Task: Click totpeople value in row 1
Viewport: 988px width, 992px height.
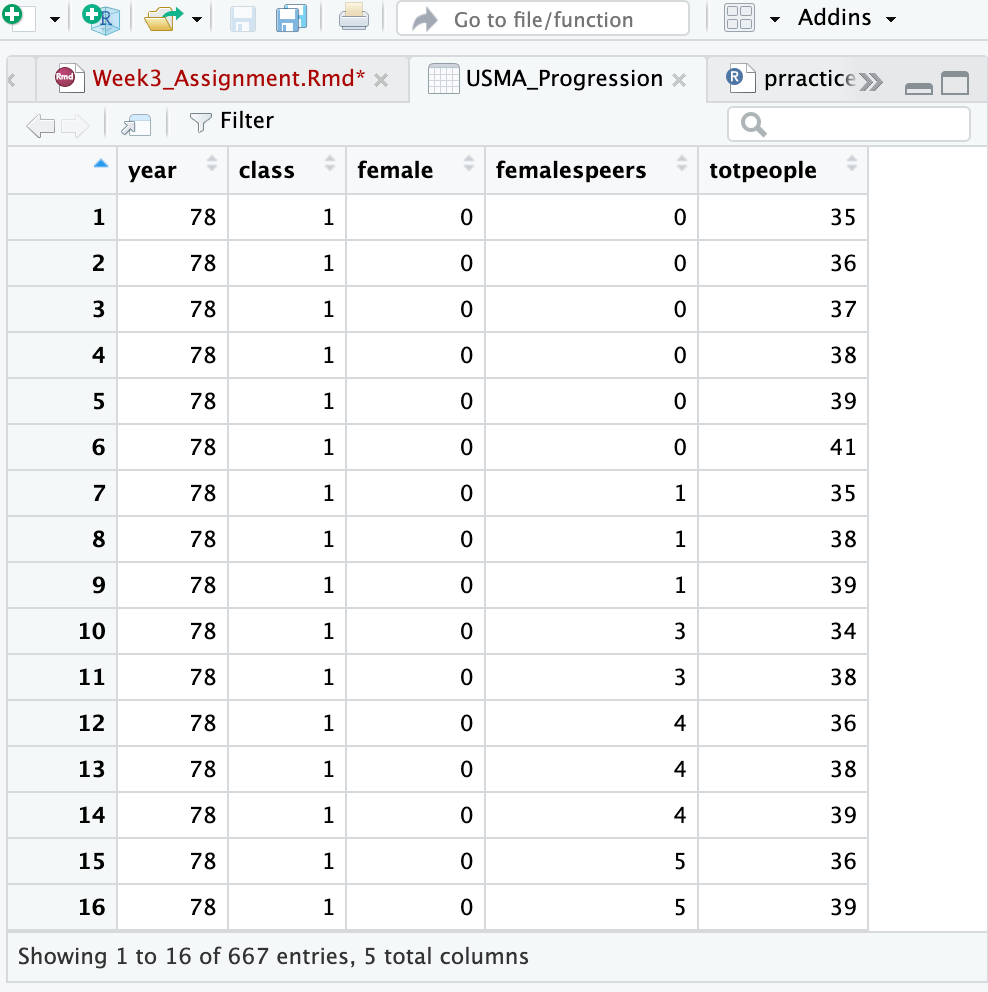Action: pyautogui.click(x=843, y=217)
